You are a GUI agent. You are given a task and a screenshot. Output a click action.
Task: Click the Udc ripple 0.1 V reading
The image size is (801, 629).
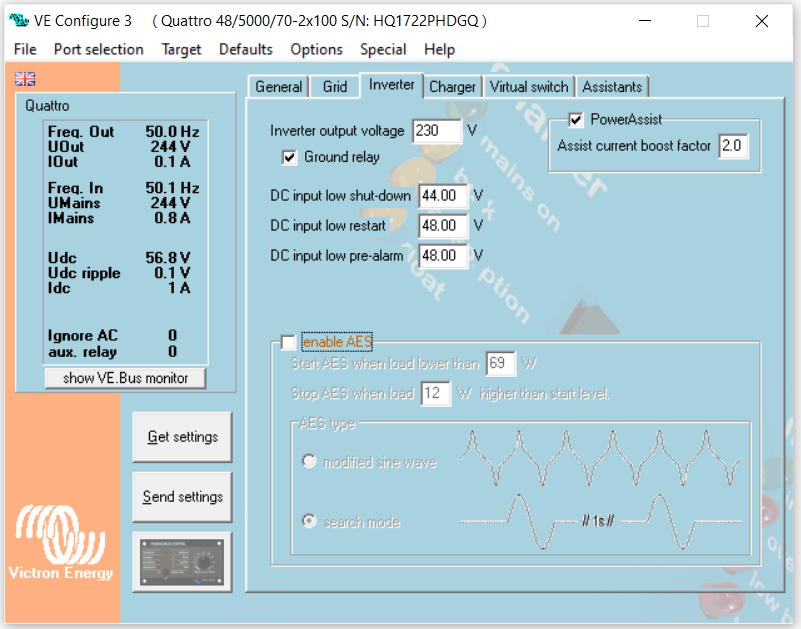coord(172,273)
